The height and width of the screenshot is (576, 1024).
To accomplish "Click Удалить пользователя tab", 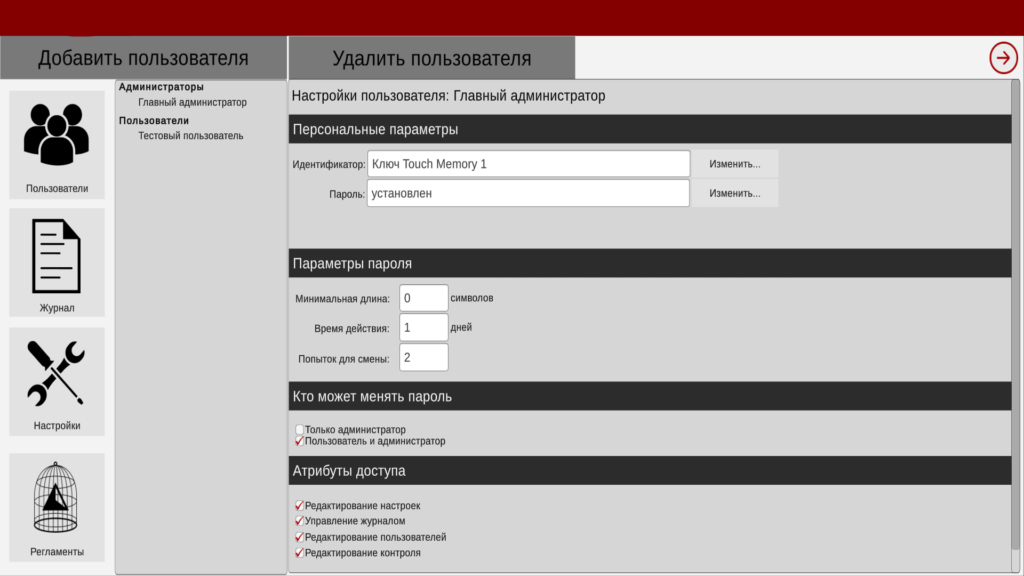I will click(x=431, y=58).
